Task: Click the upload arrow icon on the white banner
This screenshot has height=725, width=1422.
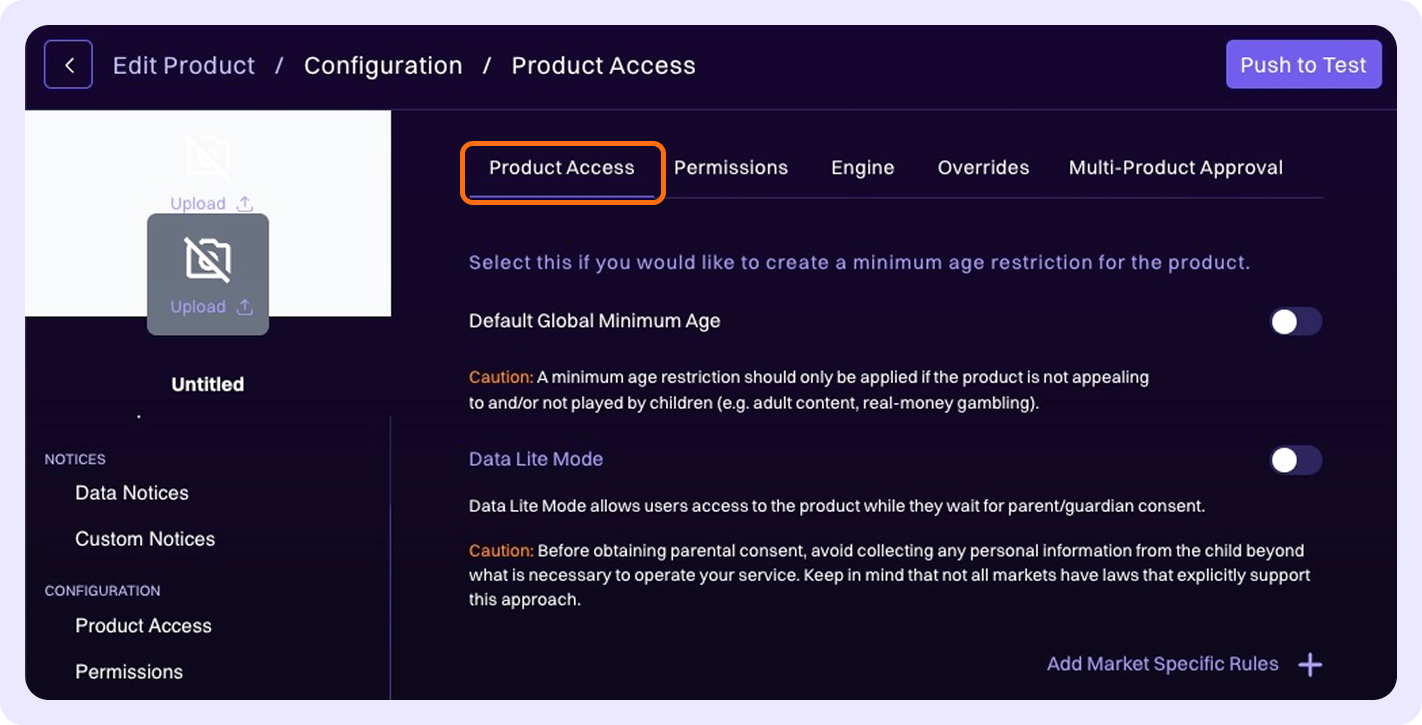Action: click(245, 204)
